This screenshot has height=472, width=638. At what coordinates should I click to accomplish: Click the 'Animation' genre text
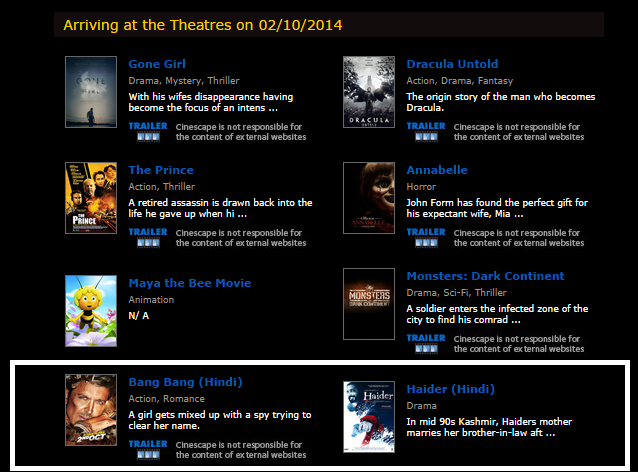[x=151, y=300]
